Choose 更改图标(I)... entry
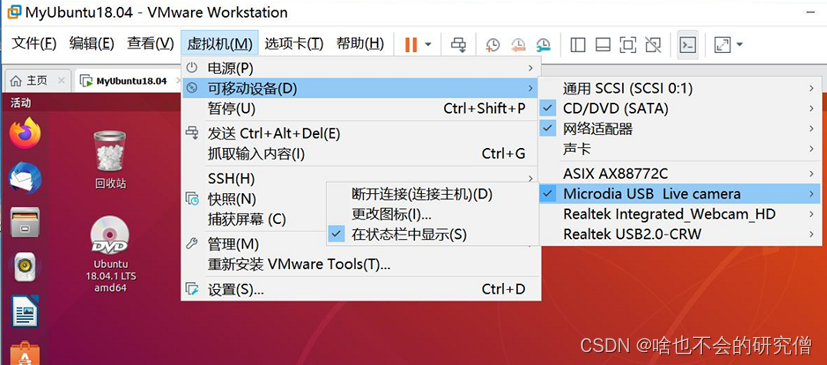Screen dimensions: 827x365 432,214
